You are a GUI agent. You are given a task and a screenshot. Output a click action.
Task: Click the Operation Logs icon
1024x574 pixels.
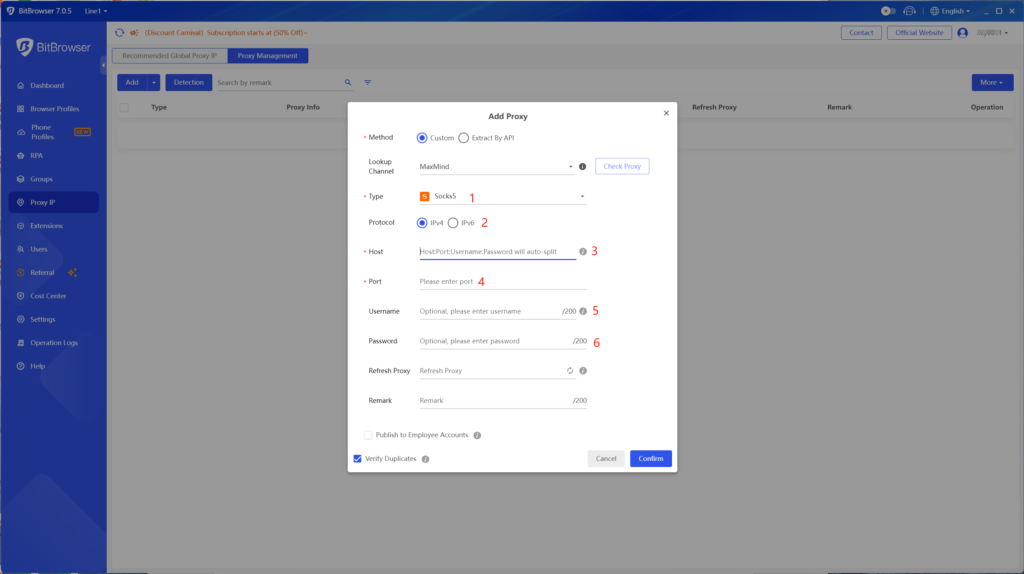21,343
